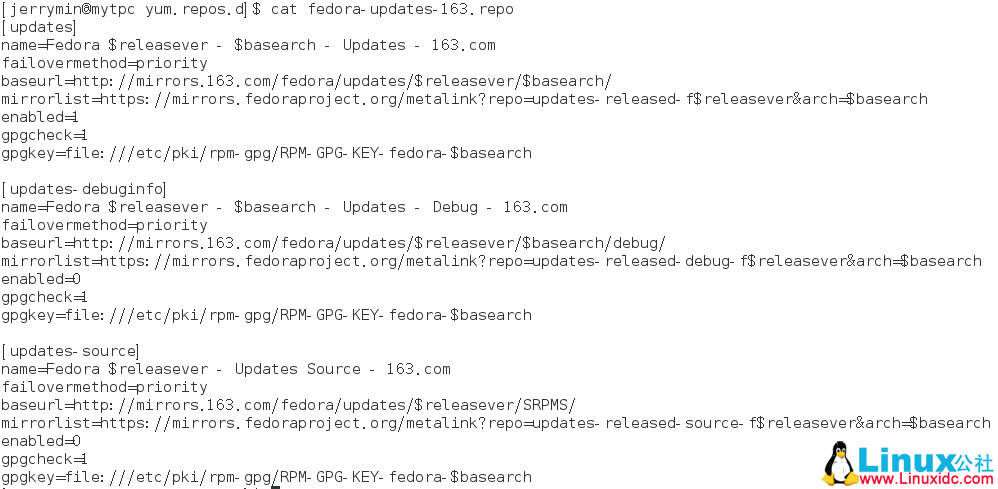Viewport: 998px width, 489px height.
Task: Click the terminal cursor block at bottom
Action: [x=276, y=487]
